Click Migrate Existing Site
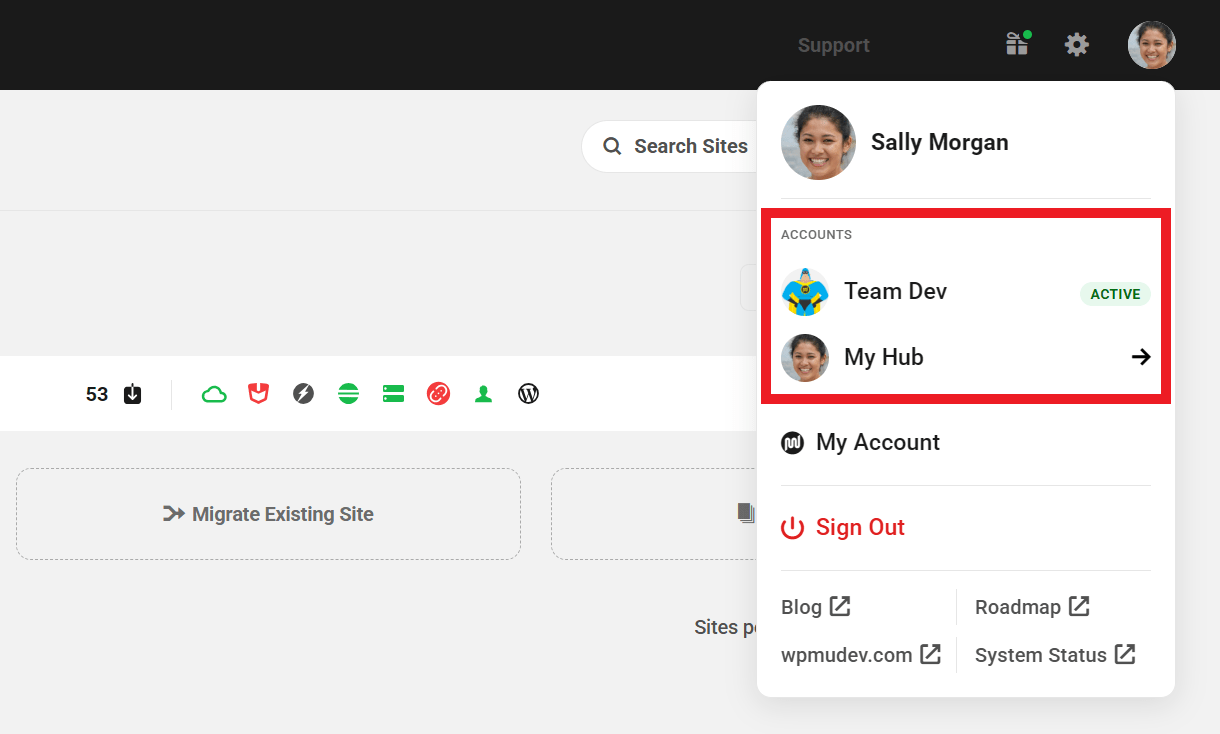Viewport: 1220px width, 734px height. point(268,514)
